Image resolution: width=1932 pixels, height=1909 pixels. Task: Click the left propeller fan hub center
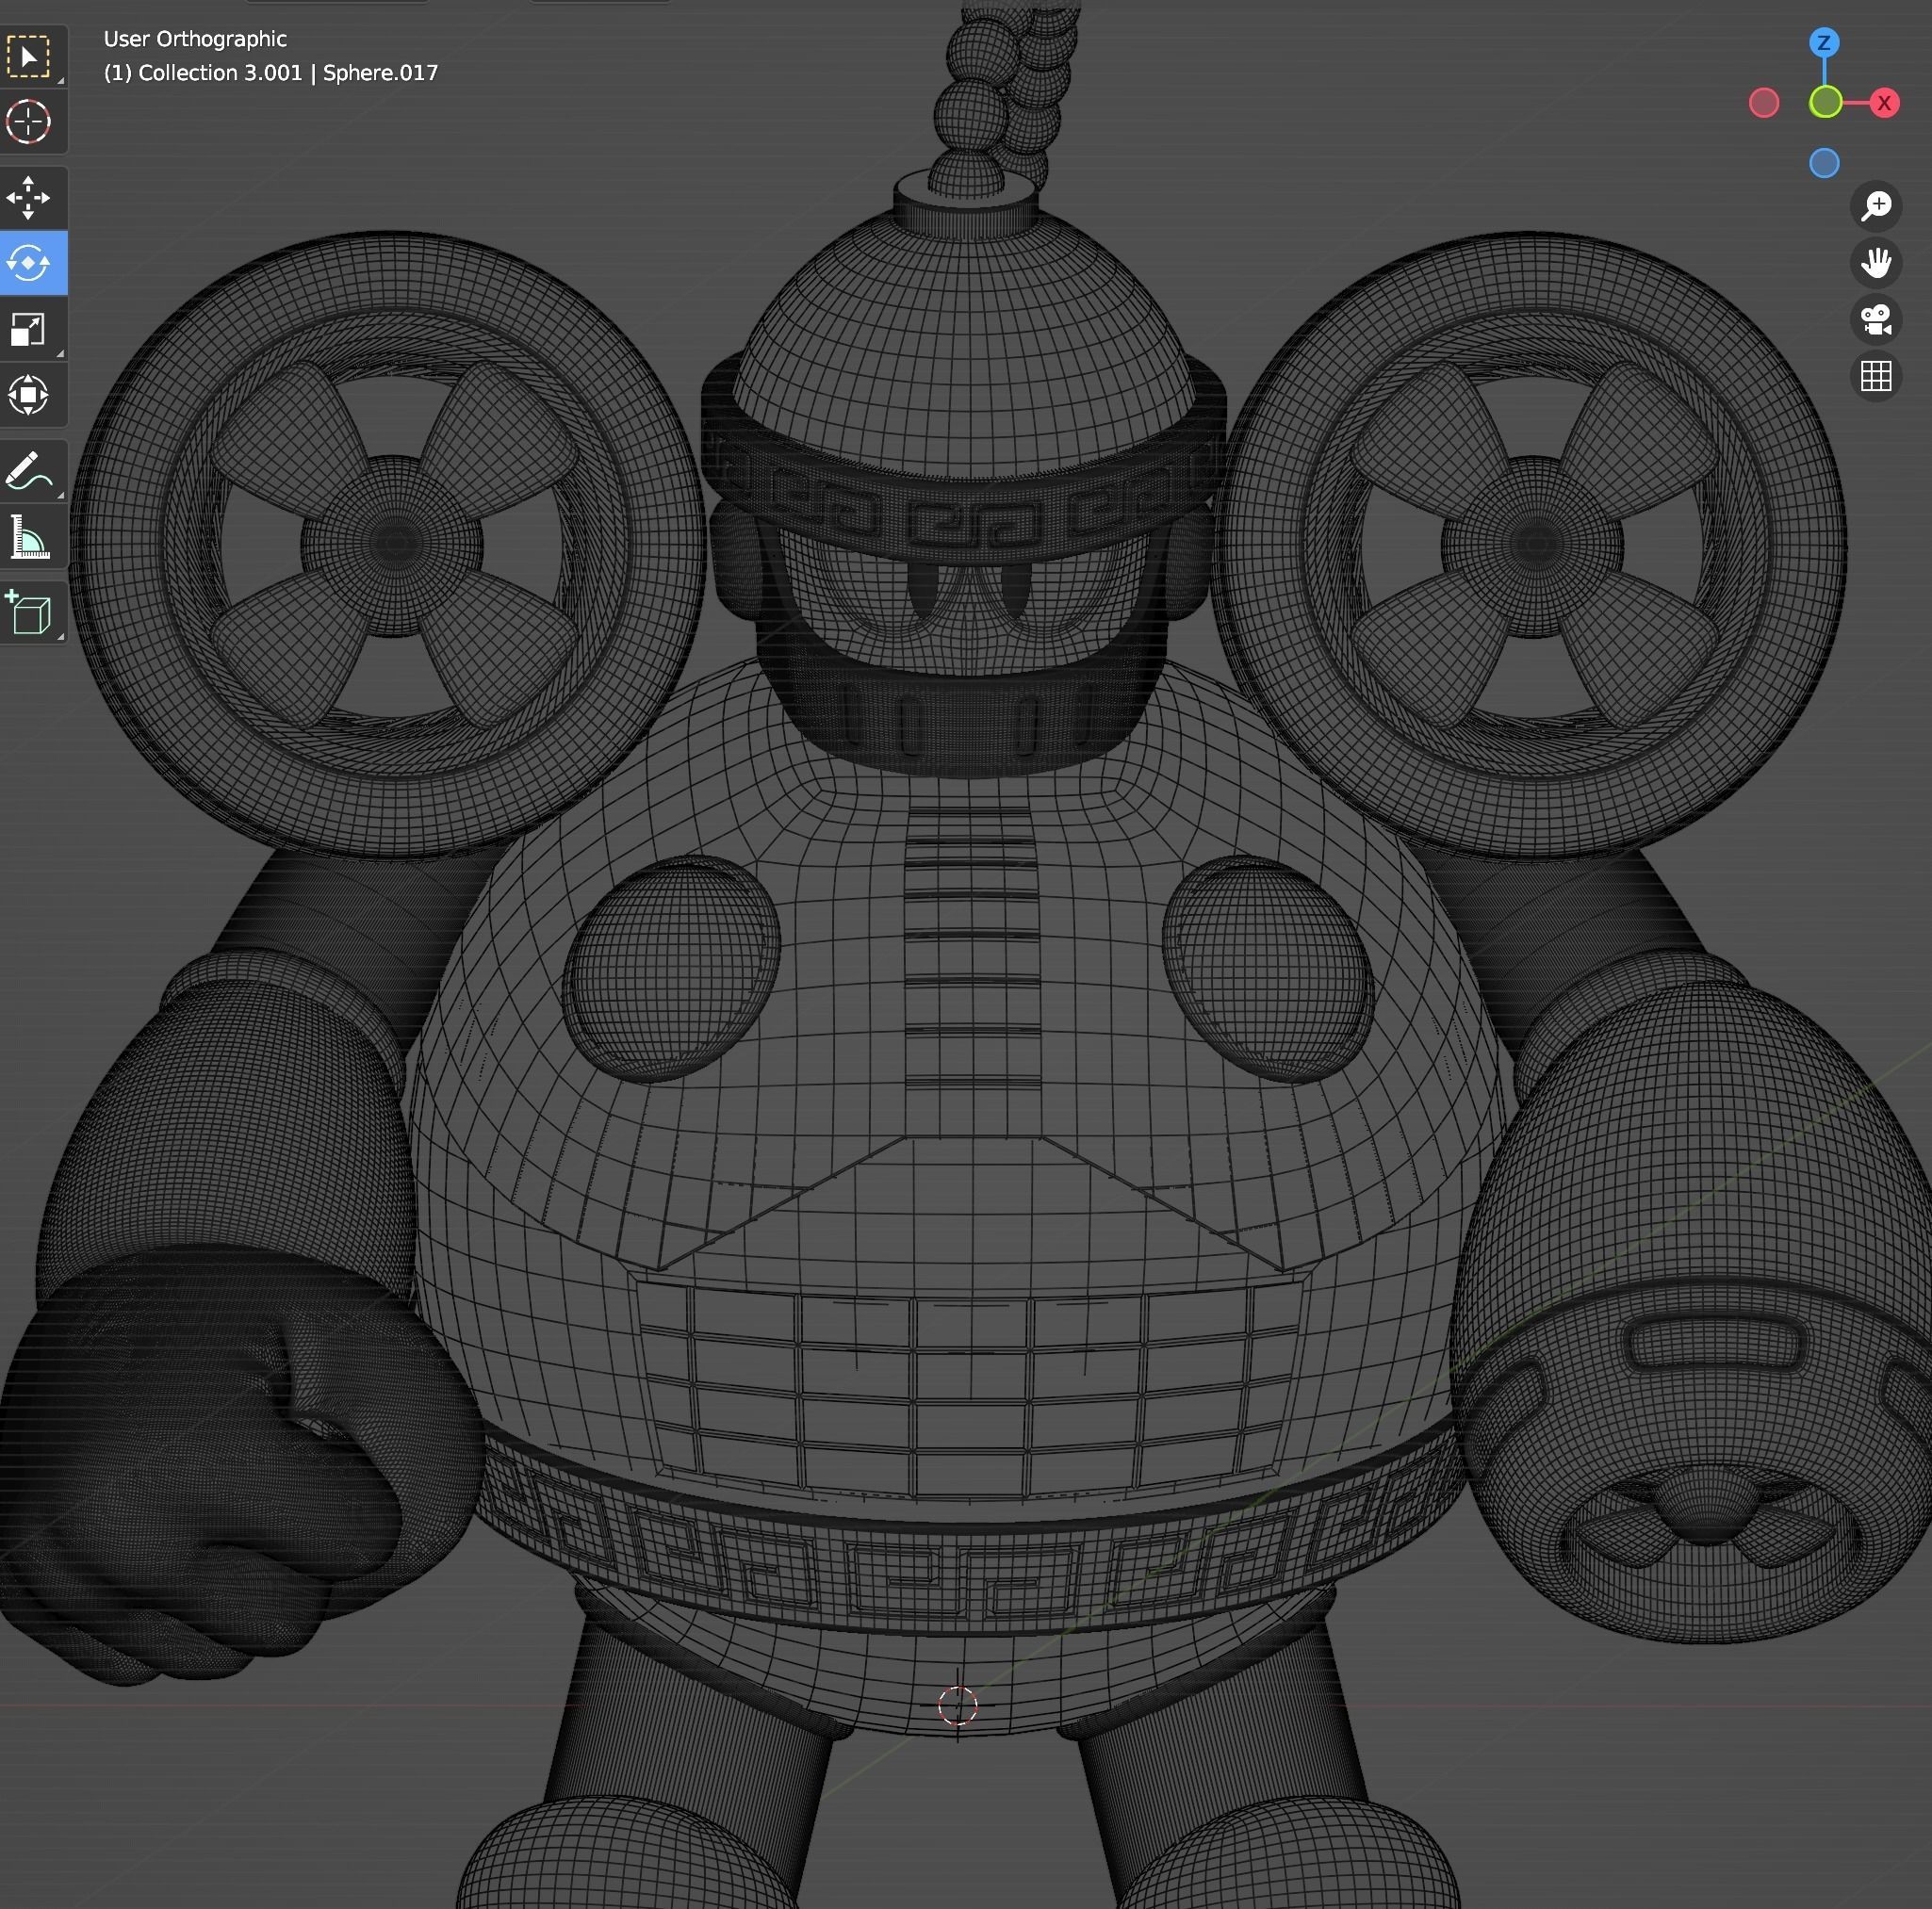(x=395, y=544)
